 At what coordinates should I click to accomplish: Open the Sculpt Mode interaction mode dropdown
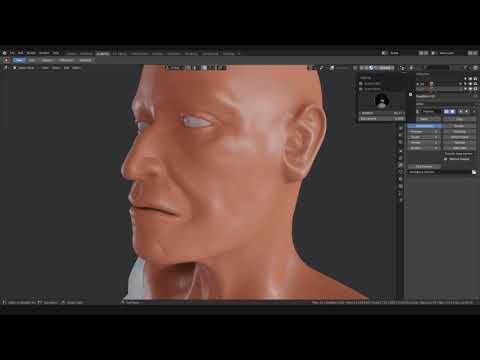pos(26,68)
